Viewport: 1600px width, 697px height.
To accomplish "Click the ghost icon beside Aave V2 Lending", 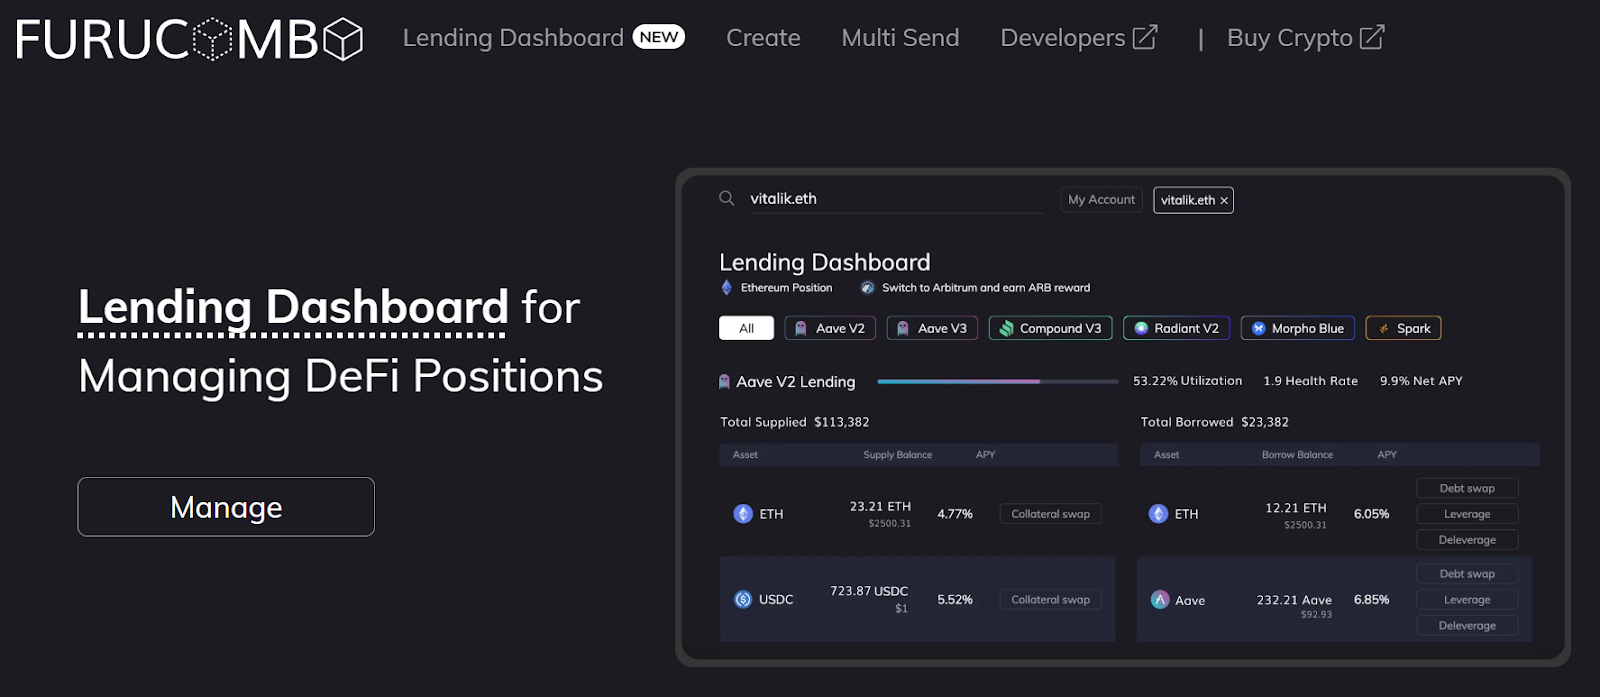I will click(x=725, y=381).
